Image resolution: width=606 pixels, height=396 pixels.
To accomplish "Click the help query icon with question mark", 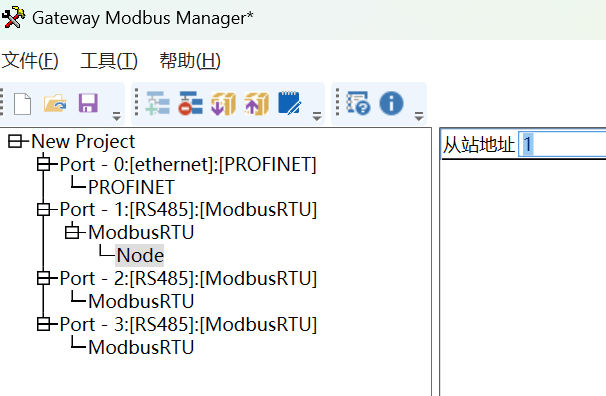I will [358, 103].
